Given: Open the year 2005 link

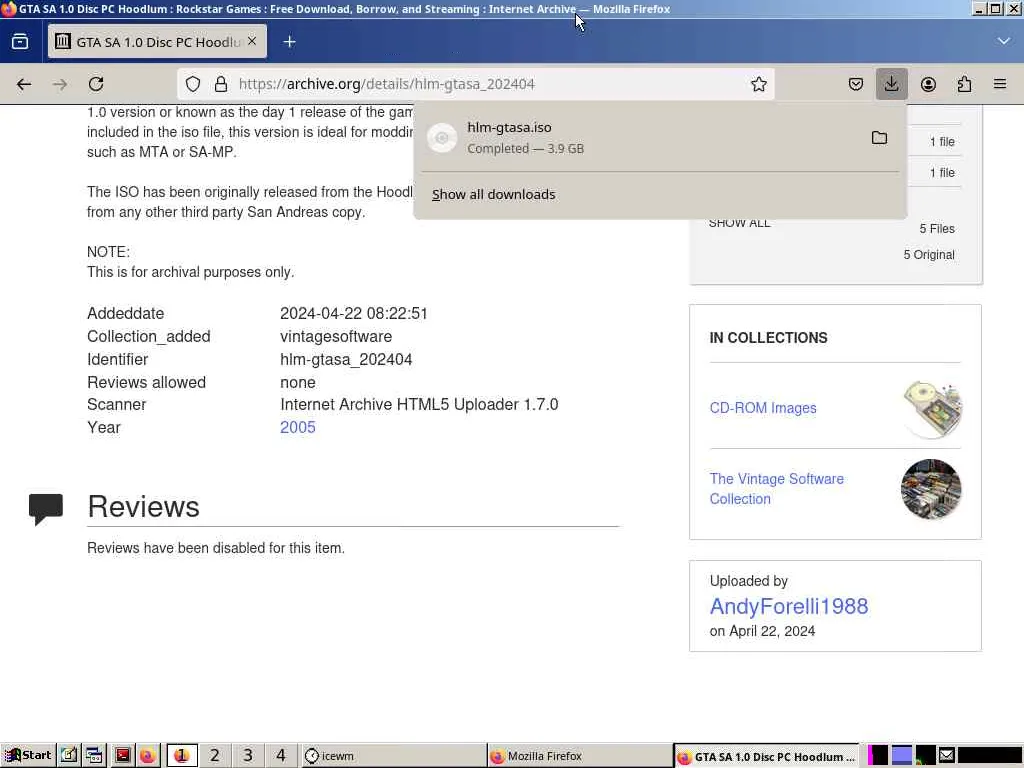Looking at the screenshot, I should click(298, 427).
